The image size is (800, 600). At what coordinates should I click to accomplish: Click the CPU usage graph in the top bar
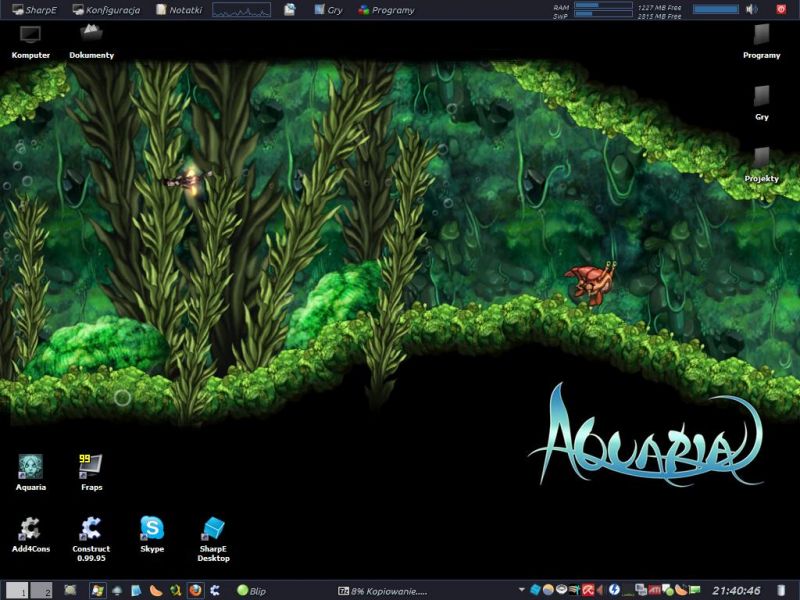(241, 10)
